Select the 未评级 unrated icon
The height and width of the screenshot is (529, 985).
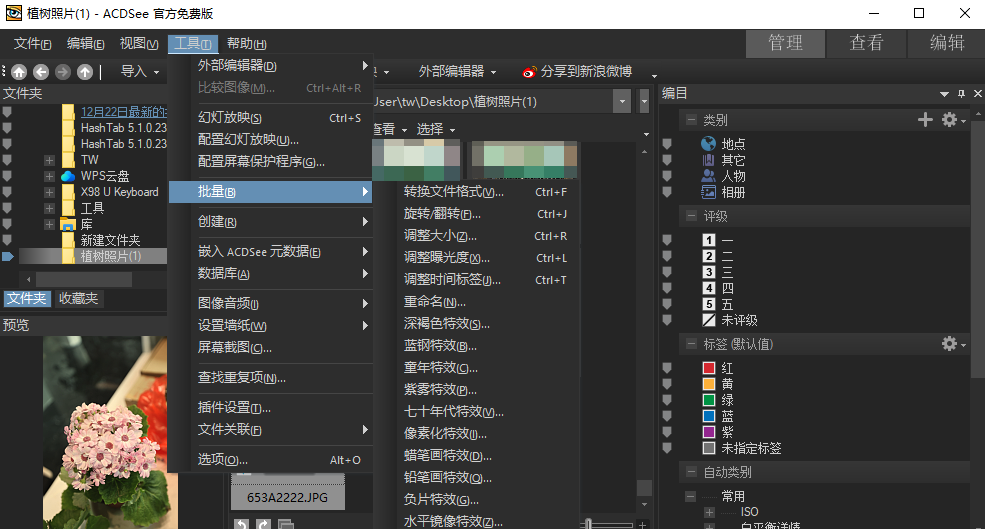click(x=709, y=320)
